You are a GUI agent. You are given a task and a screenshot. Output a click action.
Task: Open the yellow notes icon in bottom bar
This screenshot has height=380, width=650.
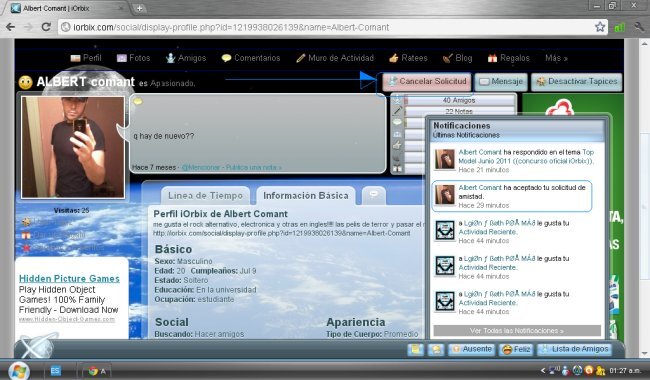tap(415, 349)
